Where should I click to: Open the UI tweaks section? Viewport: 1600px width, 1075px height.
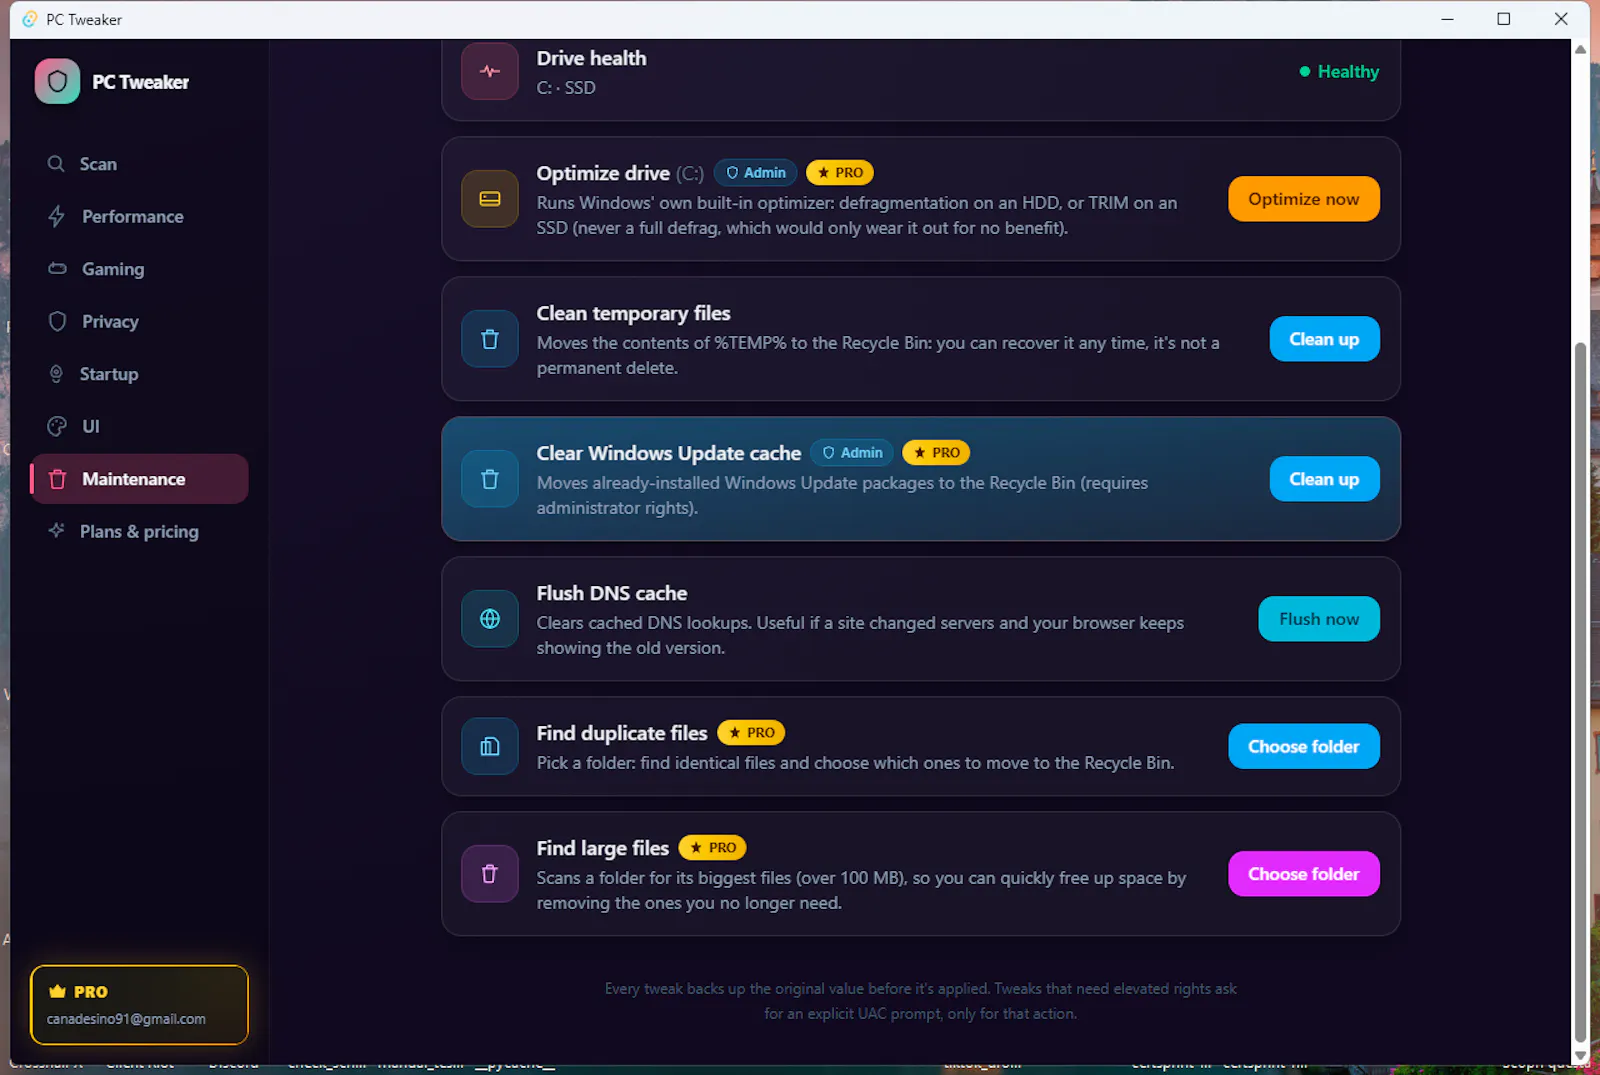[x=139, y=426]
